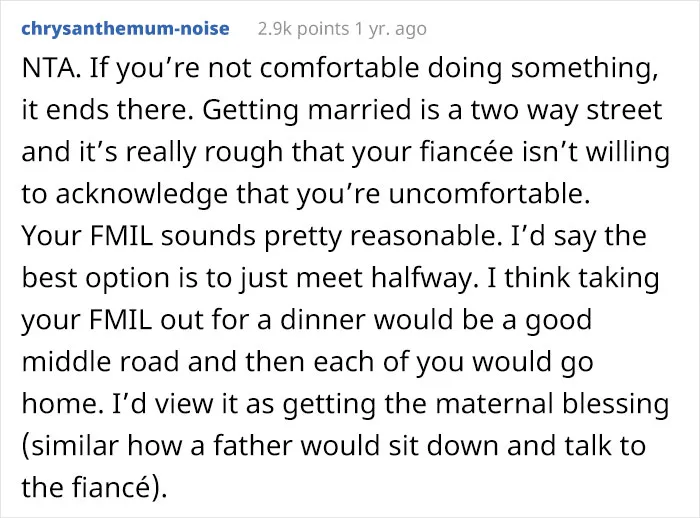
Task: Open the chrysanthemum-noise user profile
Action: click(125, 29)
